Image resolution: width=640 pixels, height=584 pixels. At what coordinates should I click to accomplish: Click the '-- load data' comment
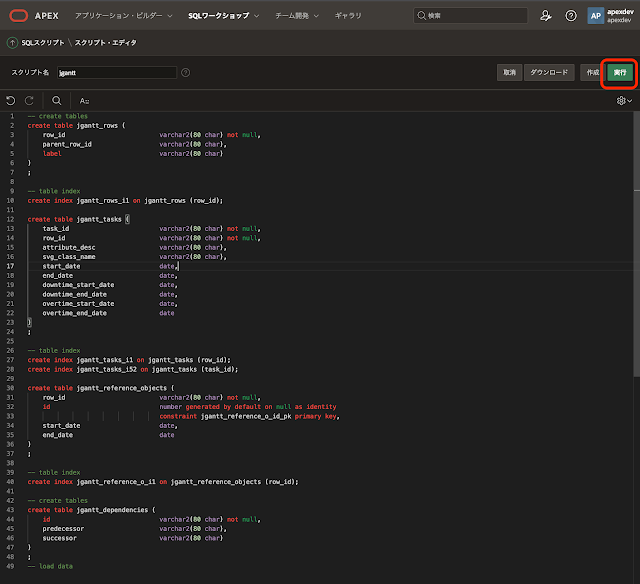(50, 566)
